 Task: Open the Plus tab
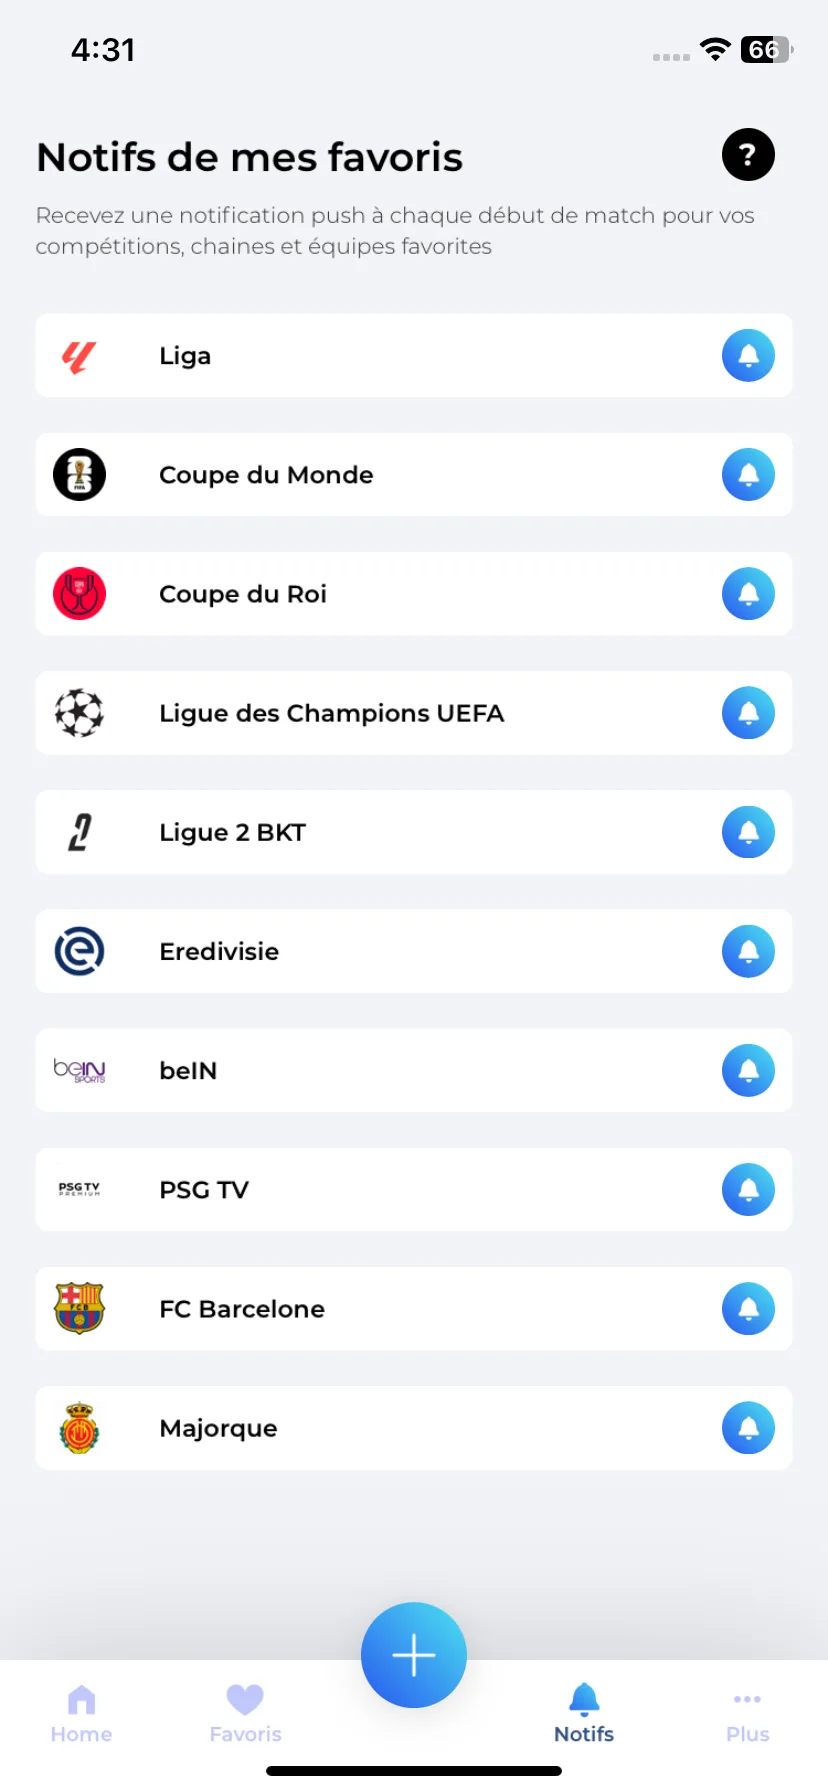click(748, 1714)
